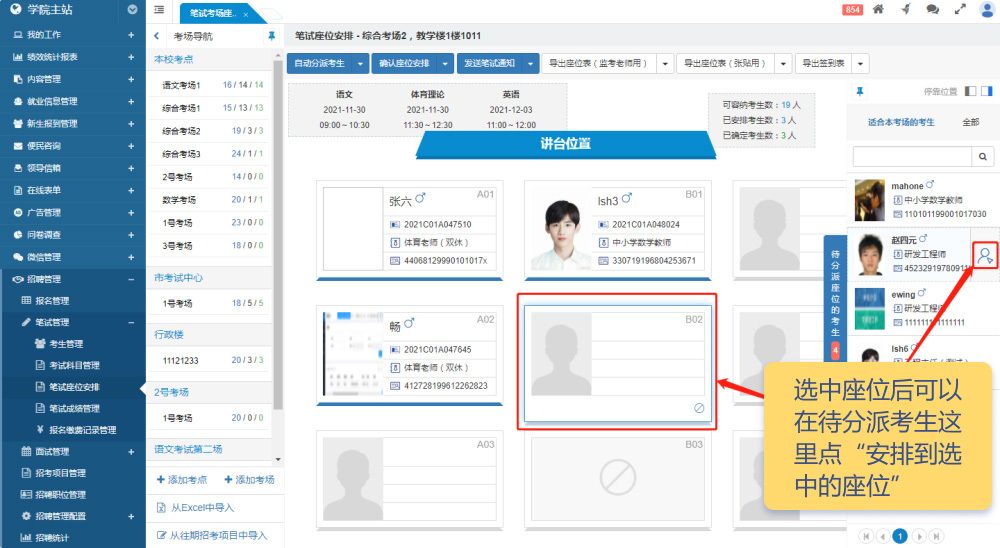The width and height of the screenshot is (1000, 548).
Task: Toggle the sidebar menu hamburger icon
Action: point(160,10)
